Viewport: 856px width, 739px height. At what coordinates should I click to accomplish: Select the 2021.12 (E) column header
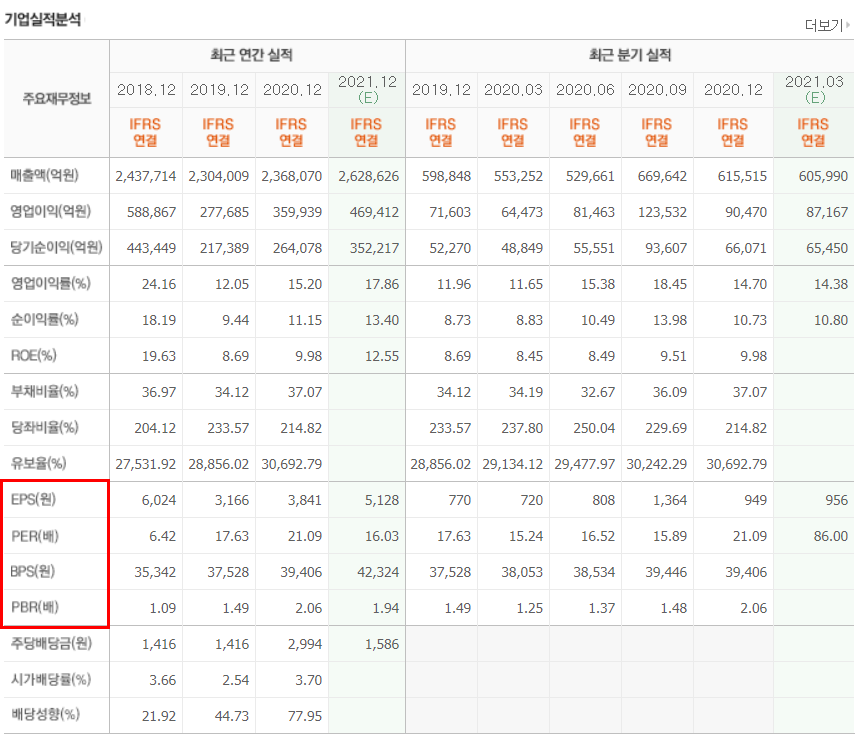point(367,90)
